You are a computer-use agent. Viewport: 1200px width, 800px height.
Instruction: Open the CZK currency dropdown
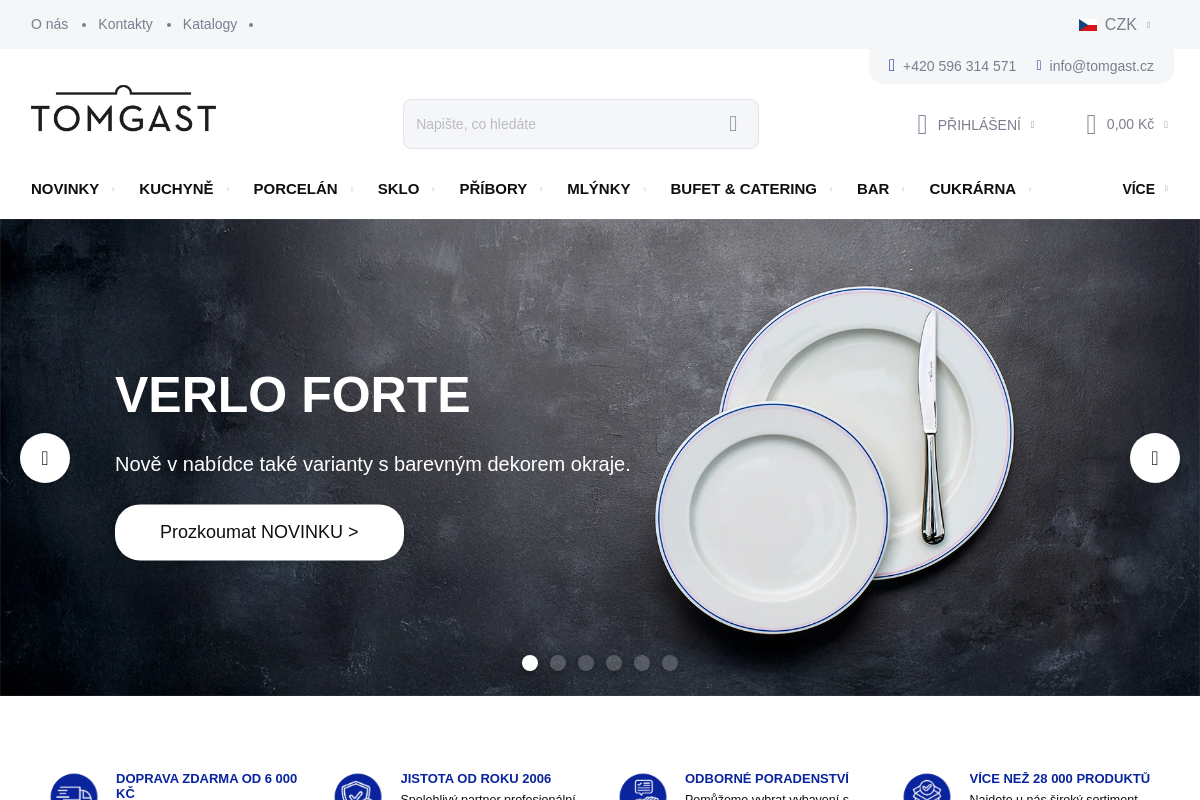click(1115, 25)
